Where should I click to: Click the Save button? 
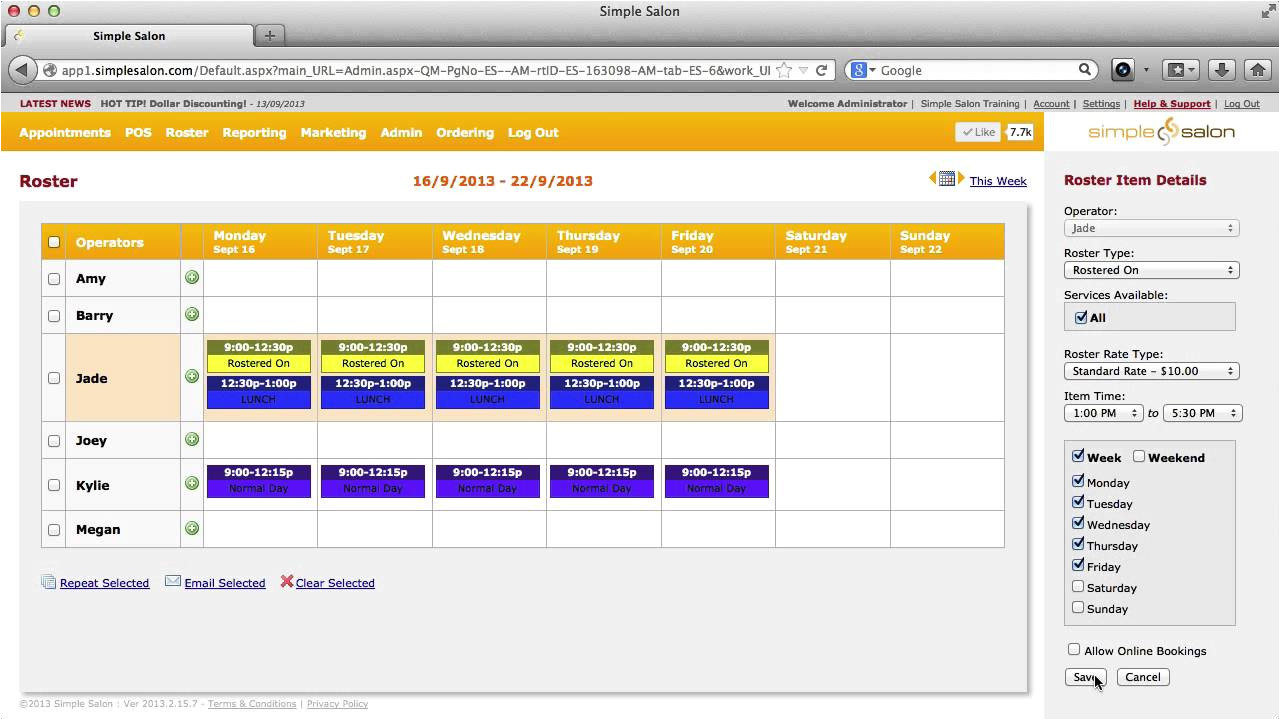tap(1085, 677)
